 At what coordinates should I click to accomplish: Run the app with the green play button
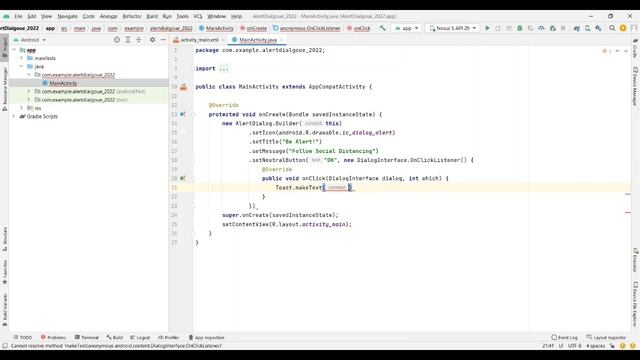click(x=487, y=28)
